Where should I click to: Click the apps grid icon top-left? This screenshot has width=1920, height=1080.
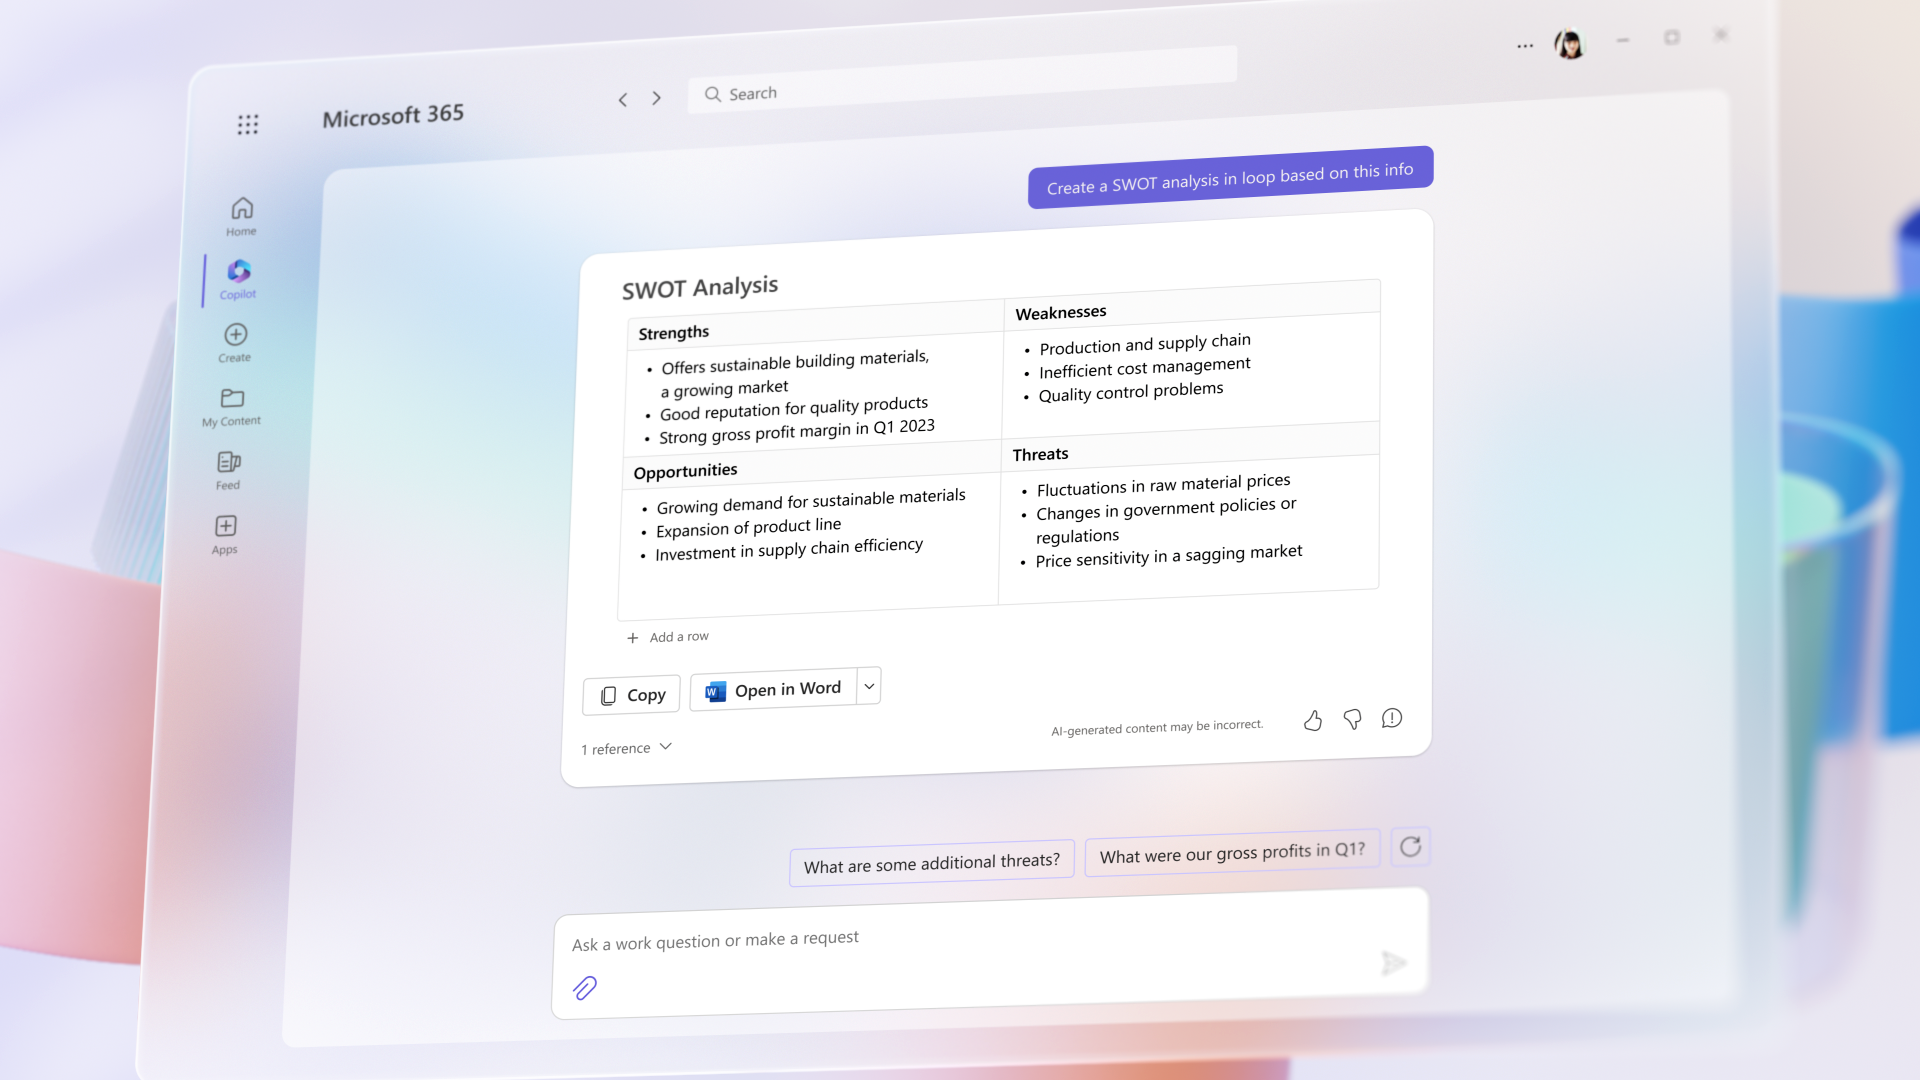pos(248,124)
